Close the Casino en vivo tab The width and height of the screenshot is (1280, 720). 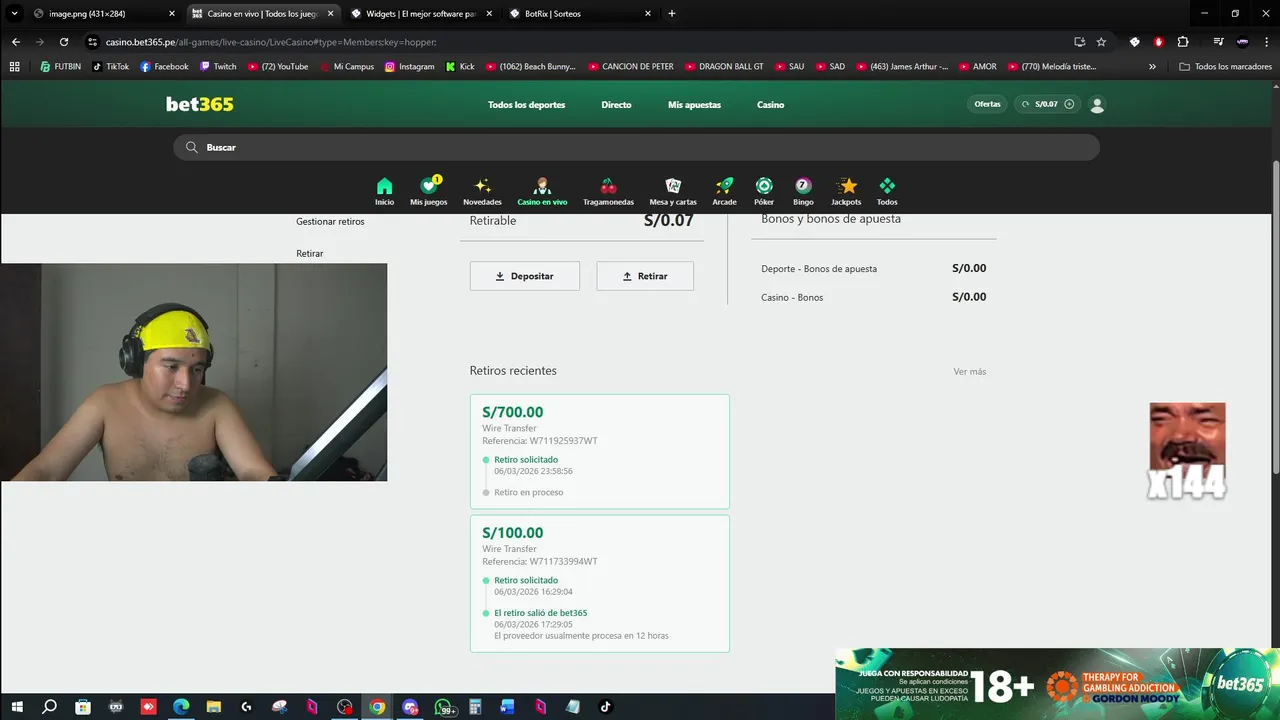[330, 14]
